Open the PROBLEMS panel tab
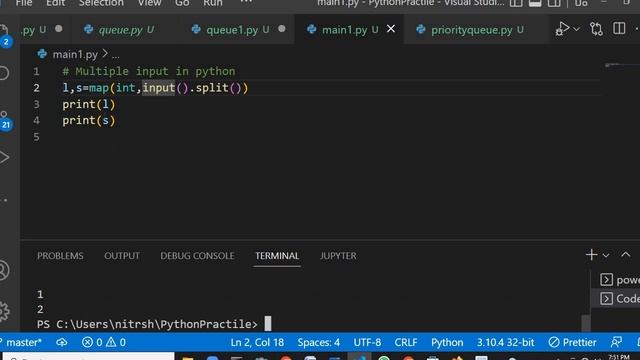 60,256
